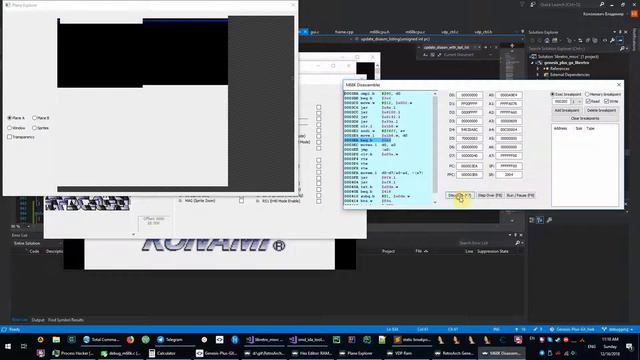Screen dimensions: 640x360
Task: Open the Output tab at the bottom
Action: tap(38, 320)
